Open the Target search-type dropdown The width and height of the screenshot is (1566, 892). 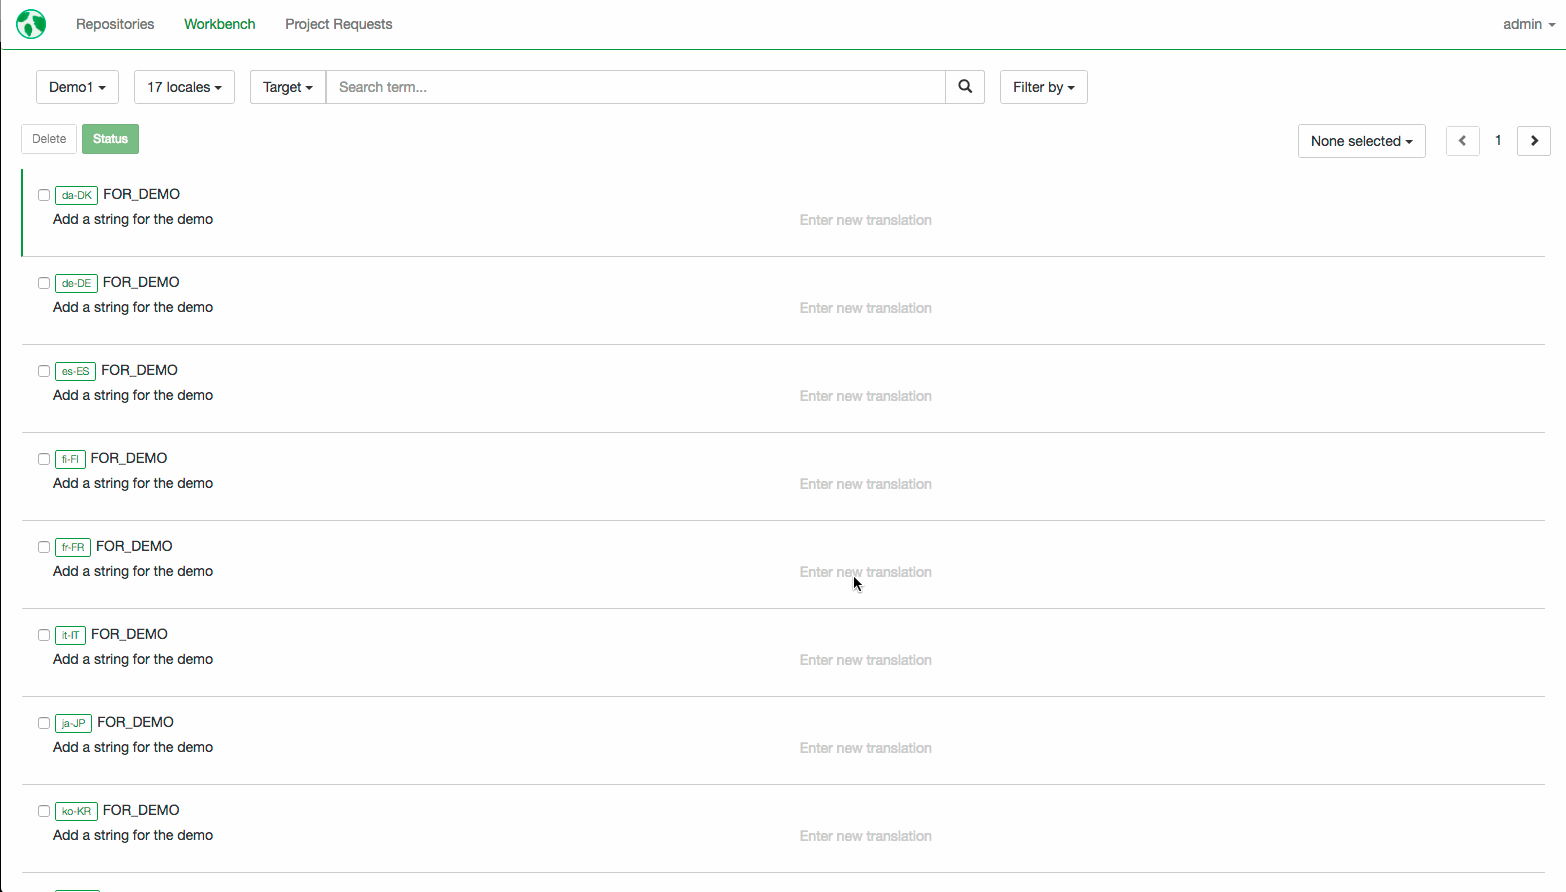tap(288, 87)
